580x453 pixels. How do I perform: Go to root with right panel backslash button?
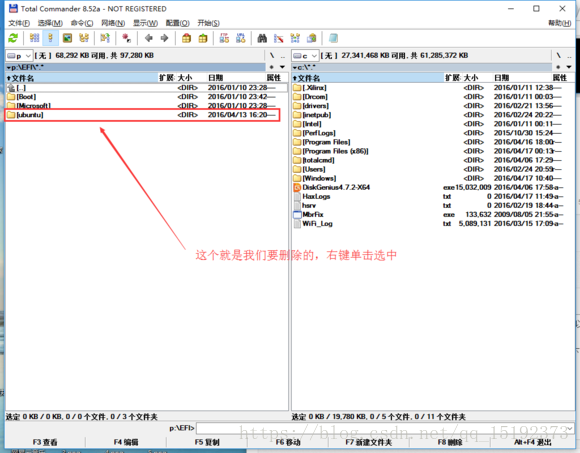click(x=559, y=56)
